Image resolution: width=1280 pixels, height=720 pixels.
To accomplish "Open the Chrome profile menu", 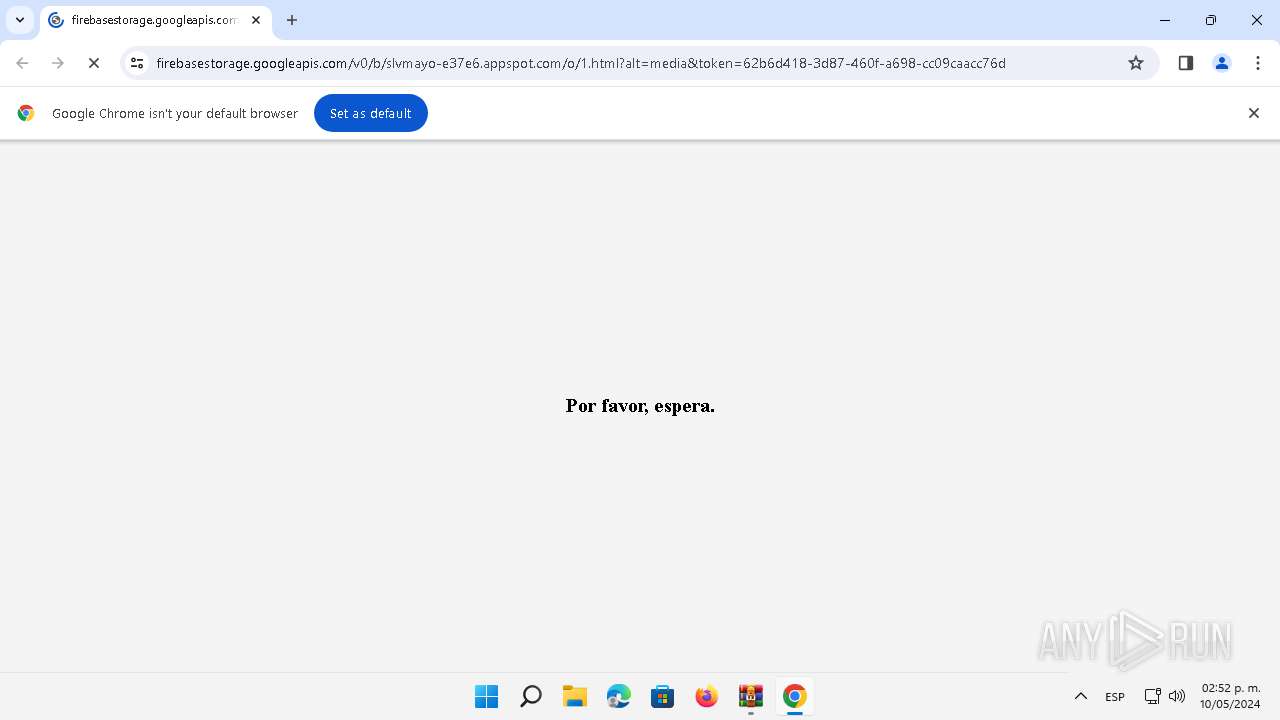I will [1222, 63].
